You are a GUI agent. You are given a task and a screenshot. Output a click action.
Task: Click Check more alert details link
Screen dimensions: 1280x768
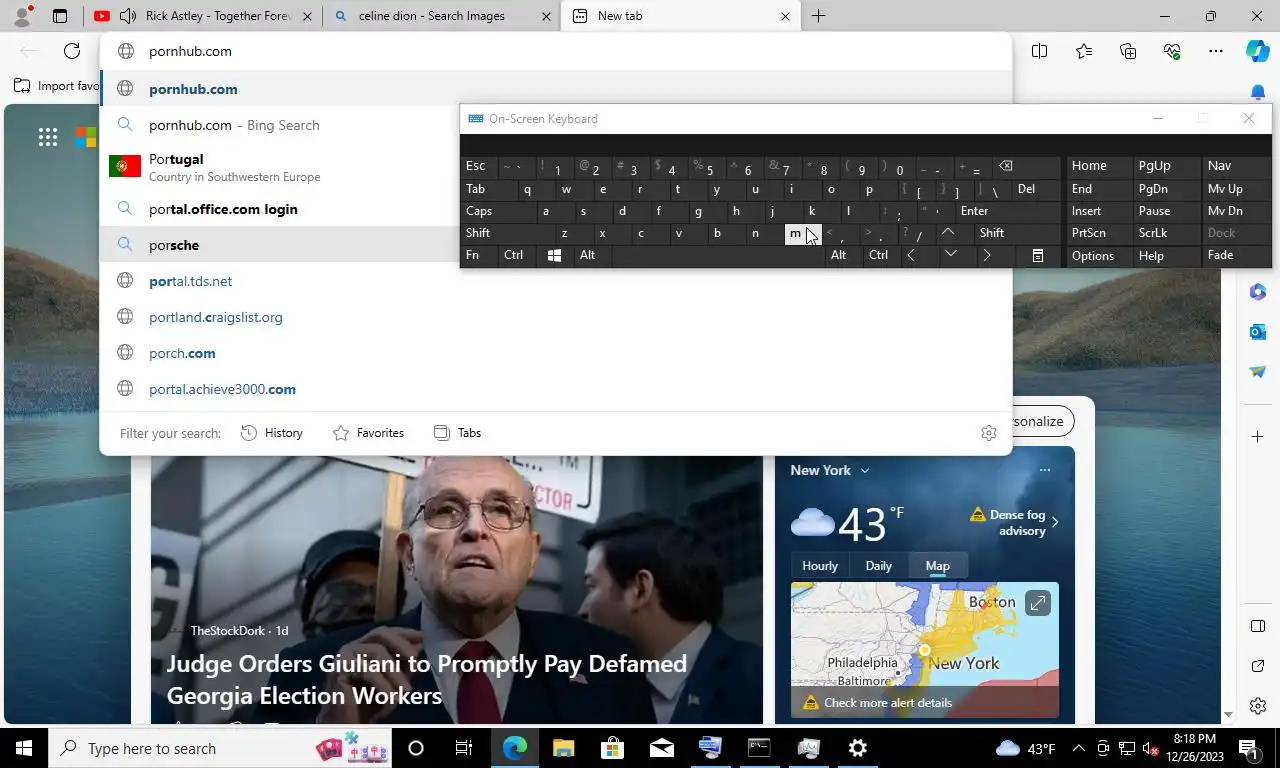[x=887, y=703]
